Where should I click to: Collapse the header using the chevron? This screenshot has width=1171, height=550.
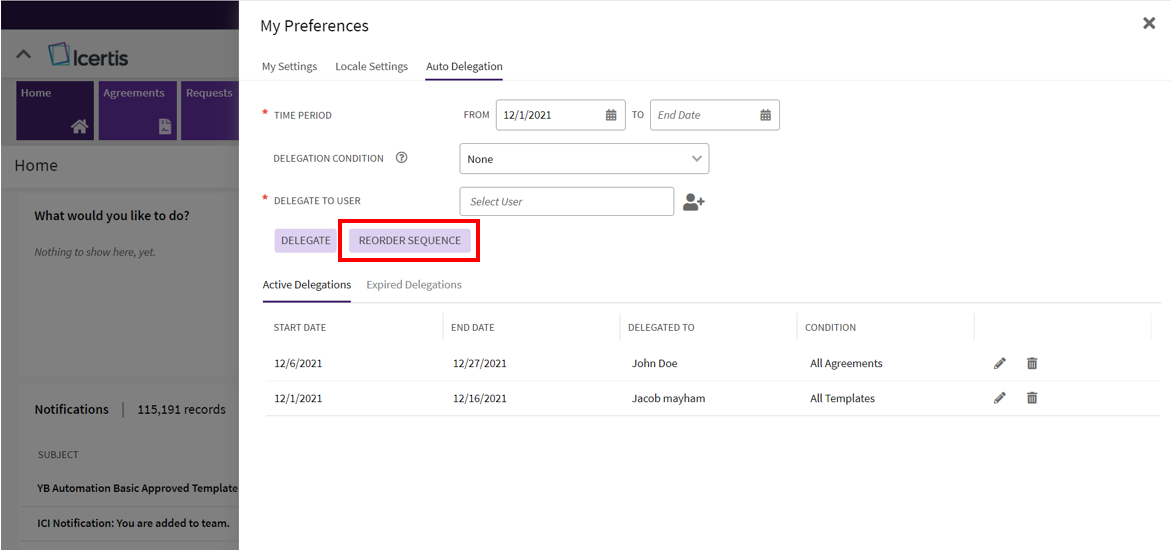tap(24, 55)
